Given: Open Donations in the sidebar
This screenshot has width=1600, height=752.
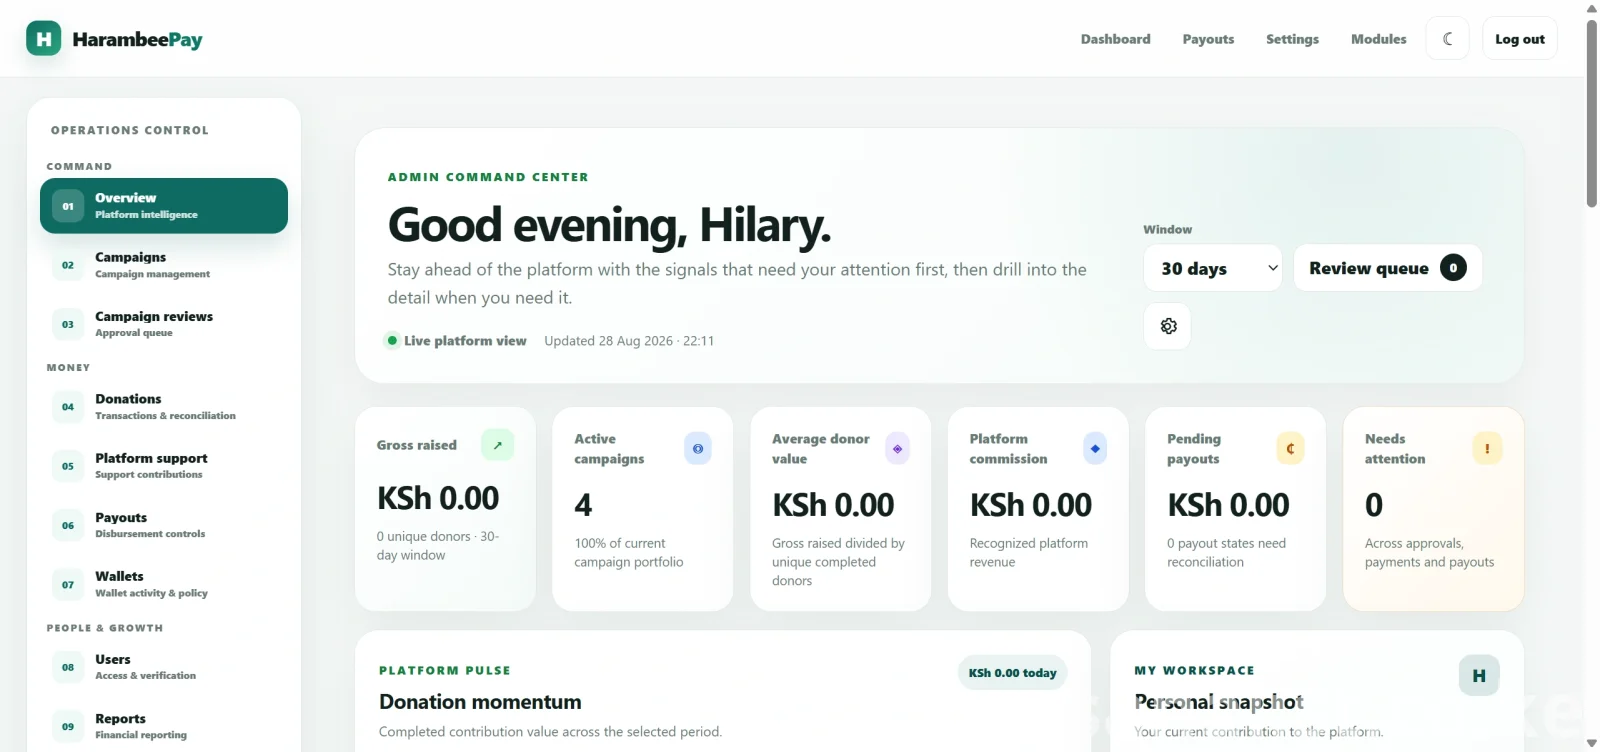Looking at the screenshot, I should point(164,406).
